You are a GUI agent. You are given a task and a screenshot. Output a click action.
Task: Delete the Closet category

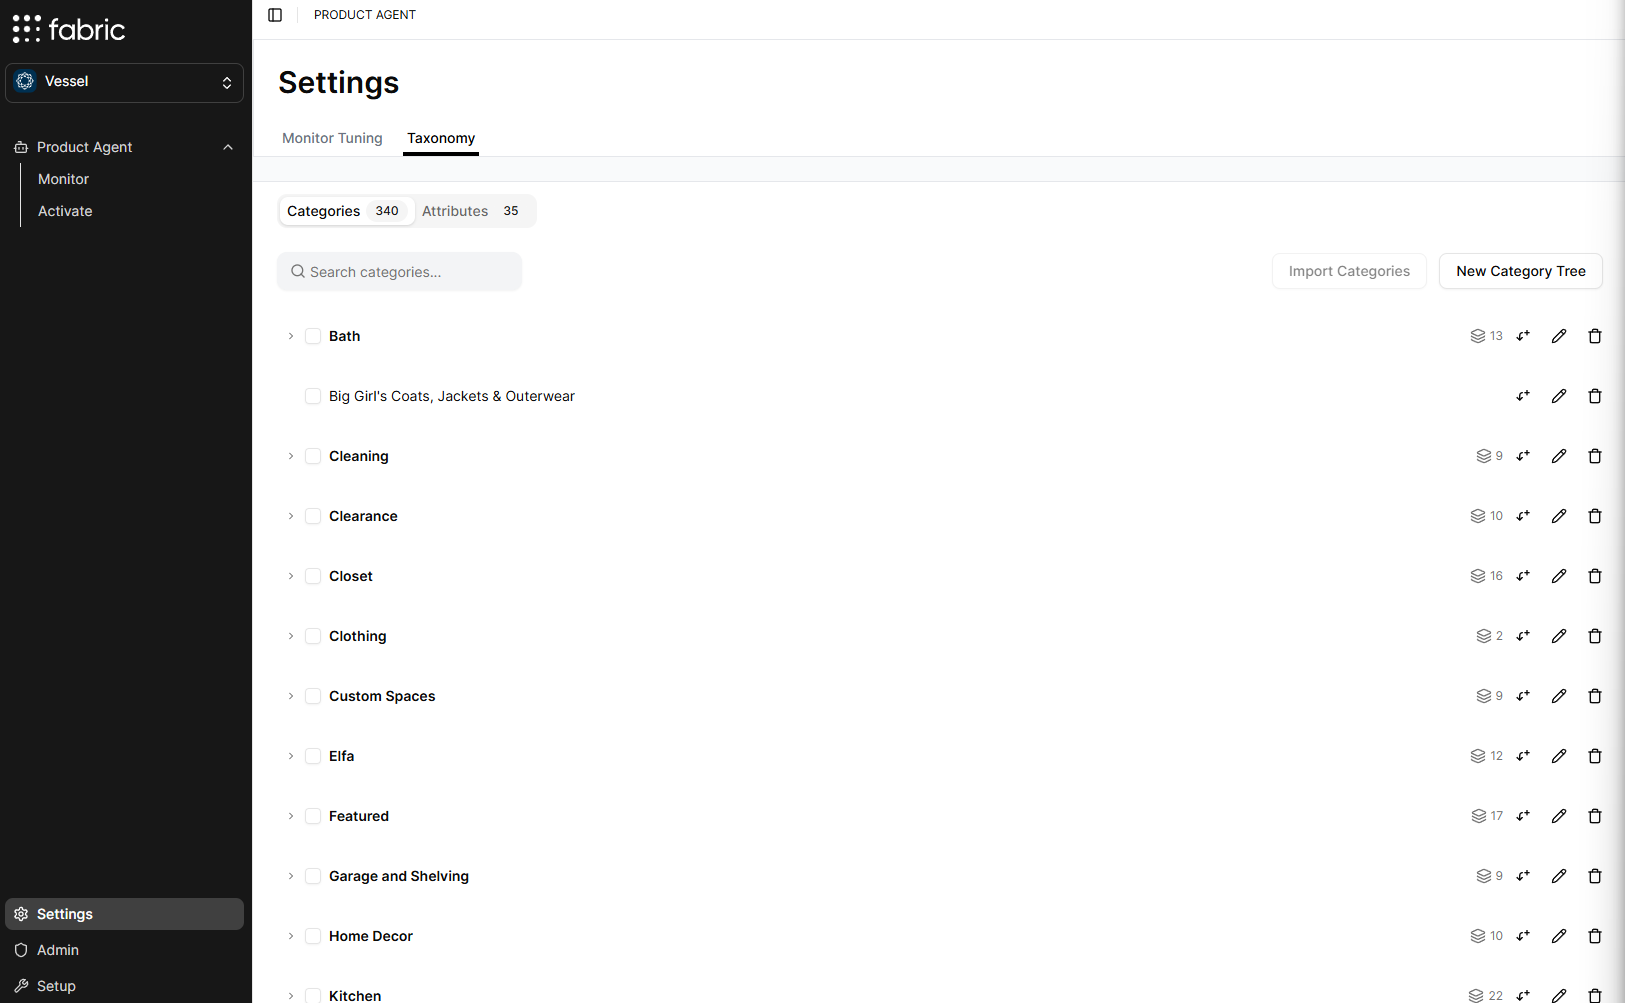point(1595,576)
